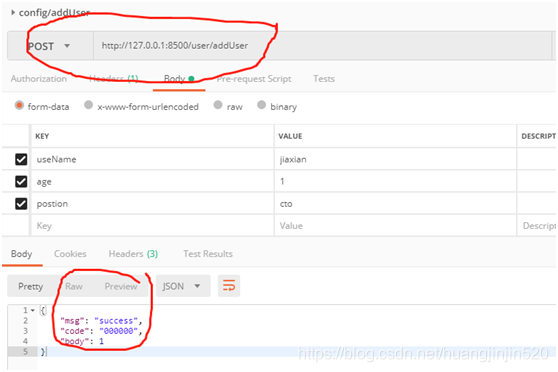View the response Headers (3) tab
This screenshot has height=372, width=558.
pyautogui.click(x=133, y=254)
